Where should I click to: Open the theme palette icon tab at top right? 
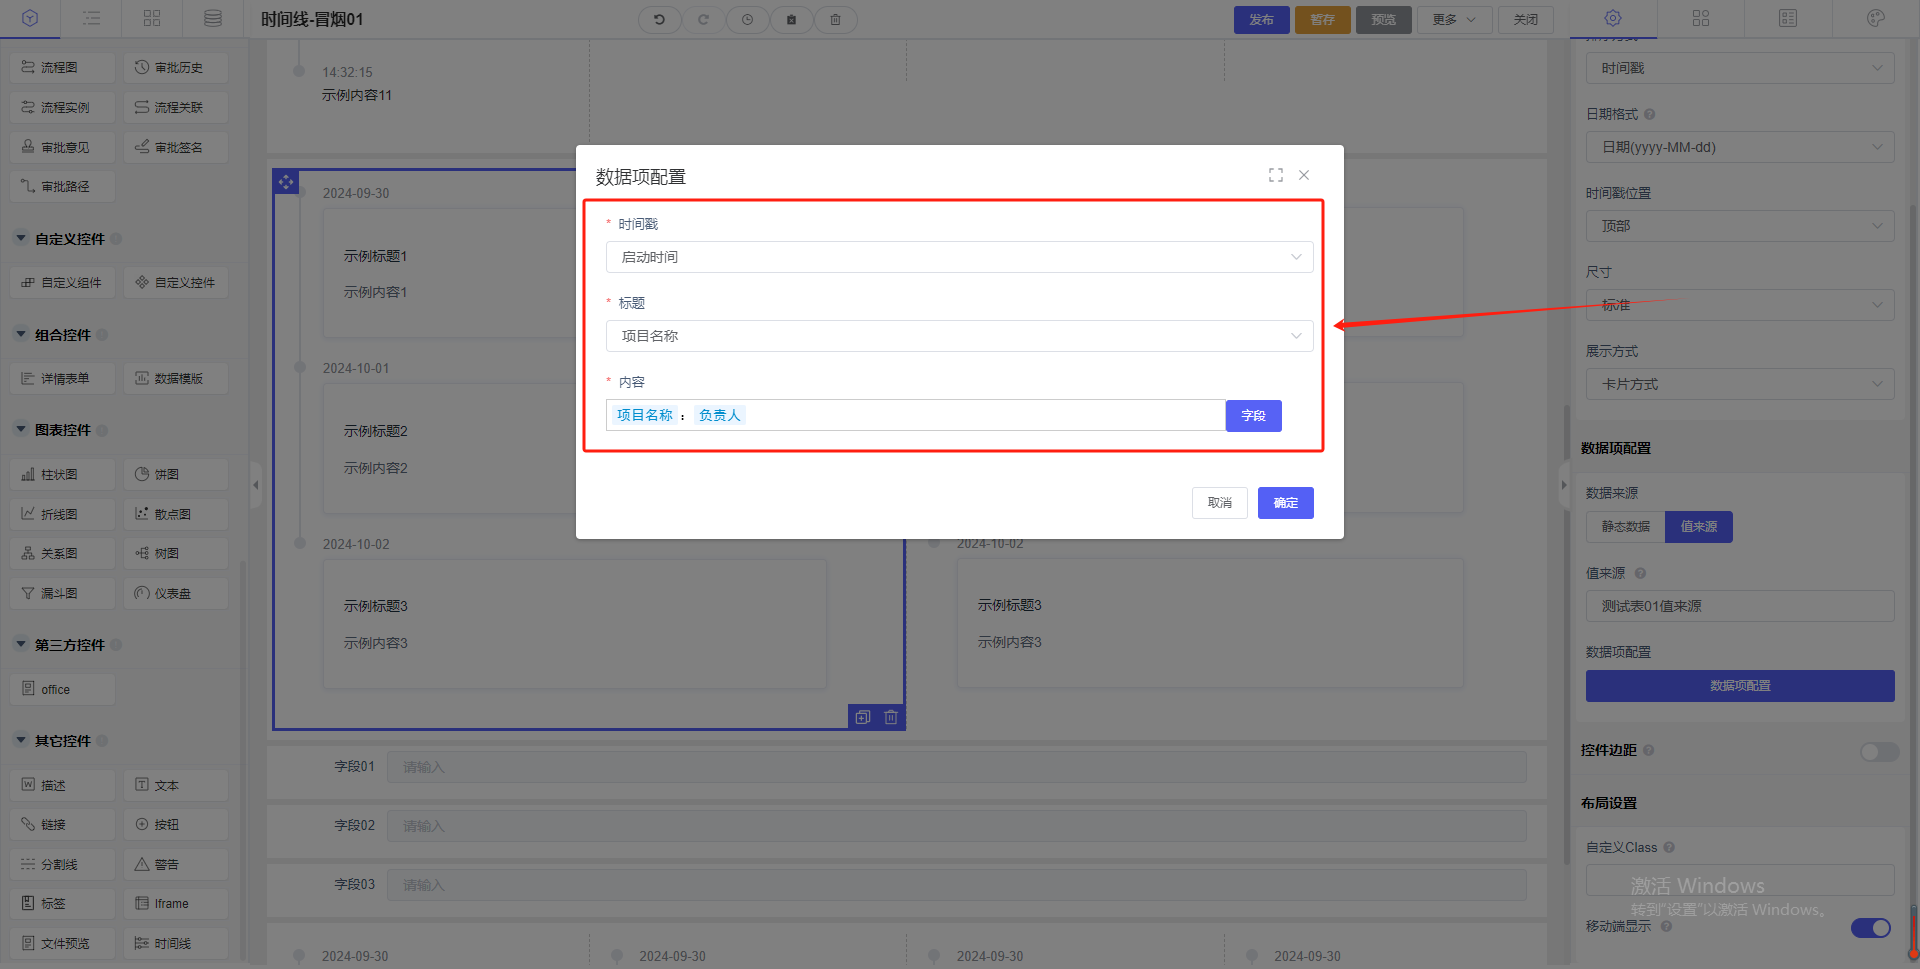click(1875, 18)
